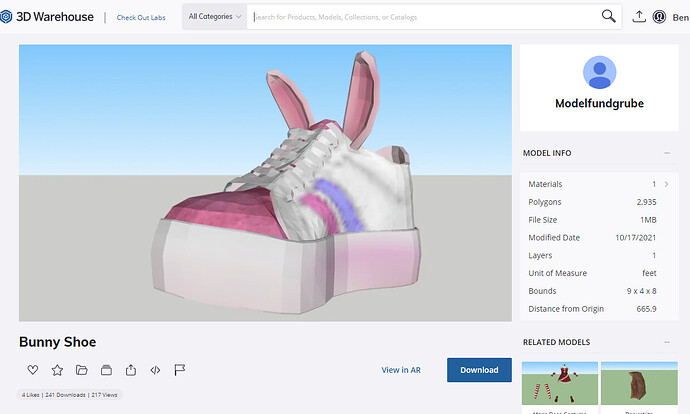Viewport: 690px width, 414px height.
Task: Open the Check Out Labs link
Action: [141, 18]
